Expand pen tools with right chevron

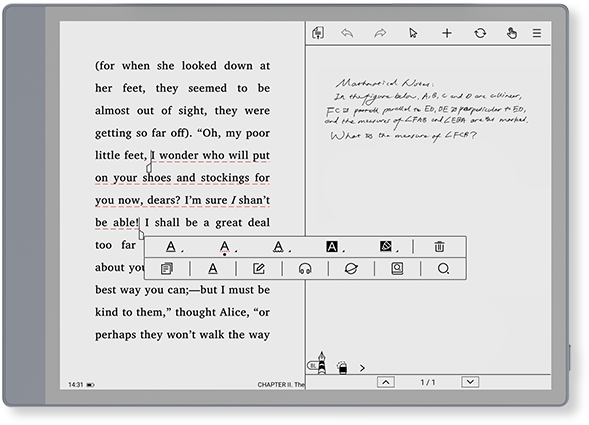click(x=362, y=368)
